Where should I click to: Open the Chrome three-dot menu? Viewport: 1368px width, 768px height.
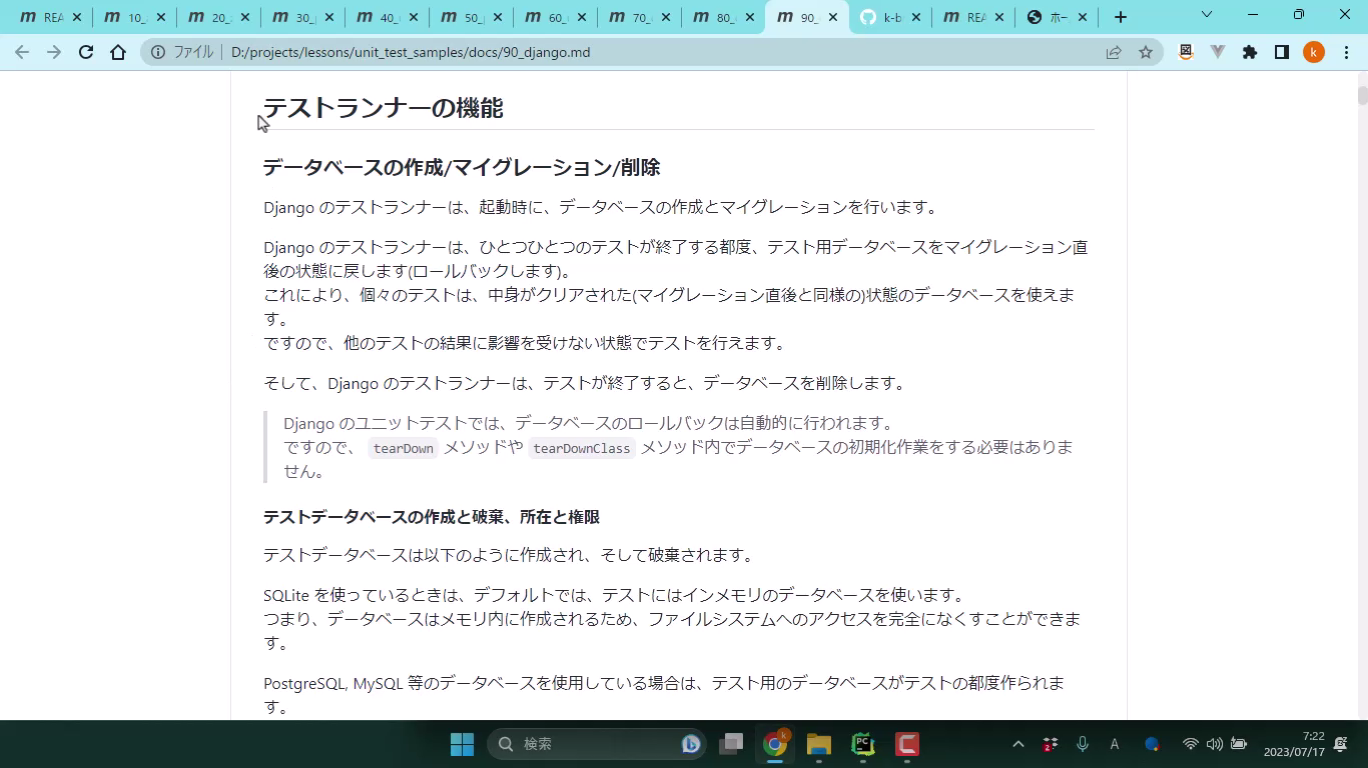click(1345, 52)
